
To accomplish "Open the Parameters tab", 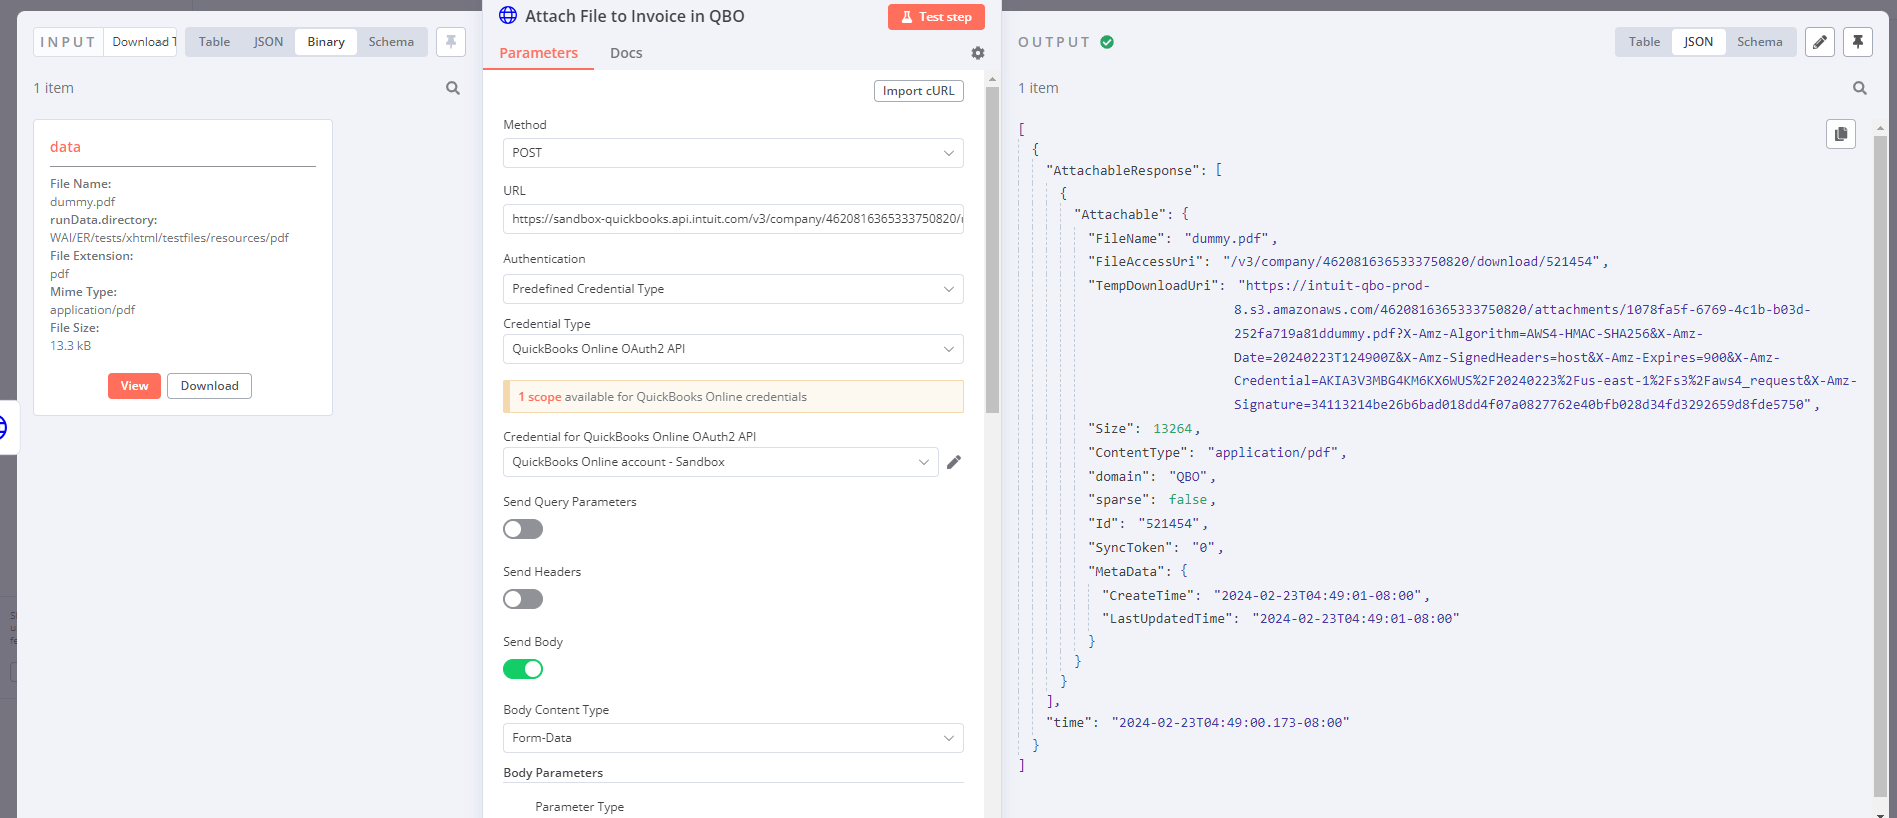I will [x=539, y=53].
